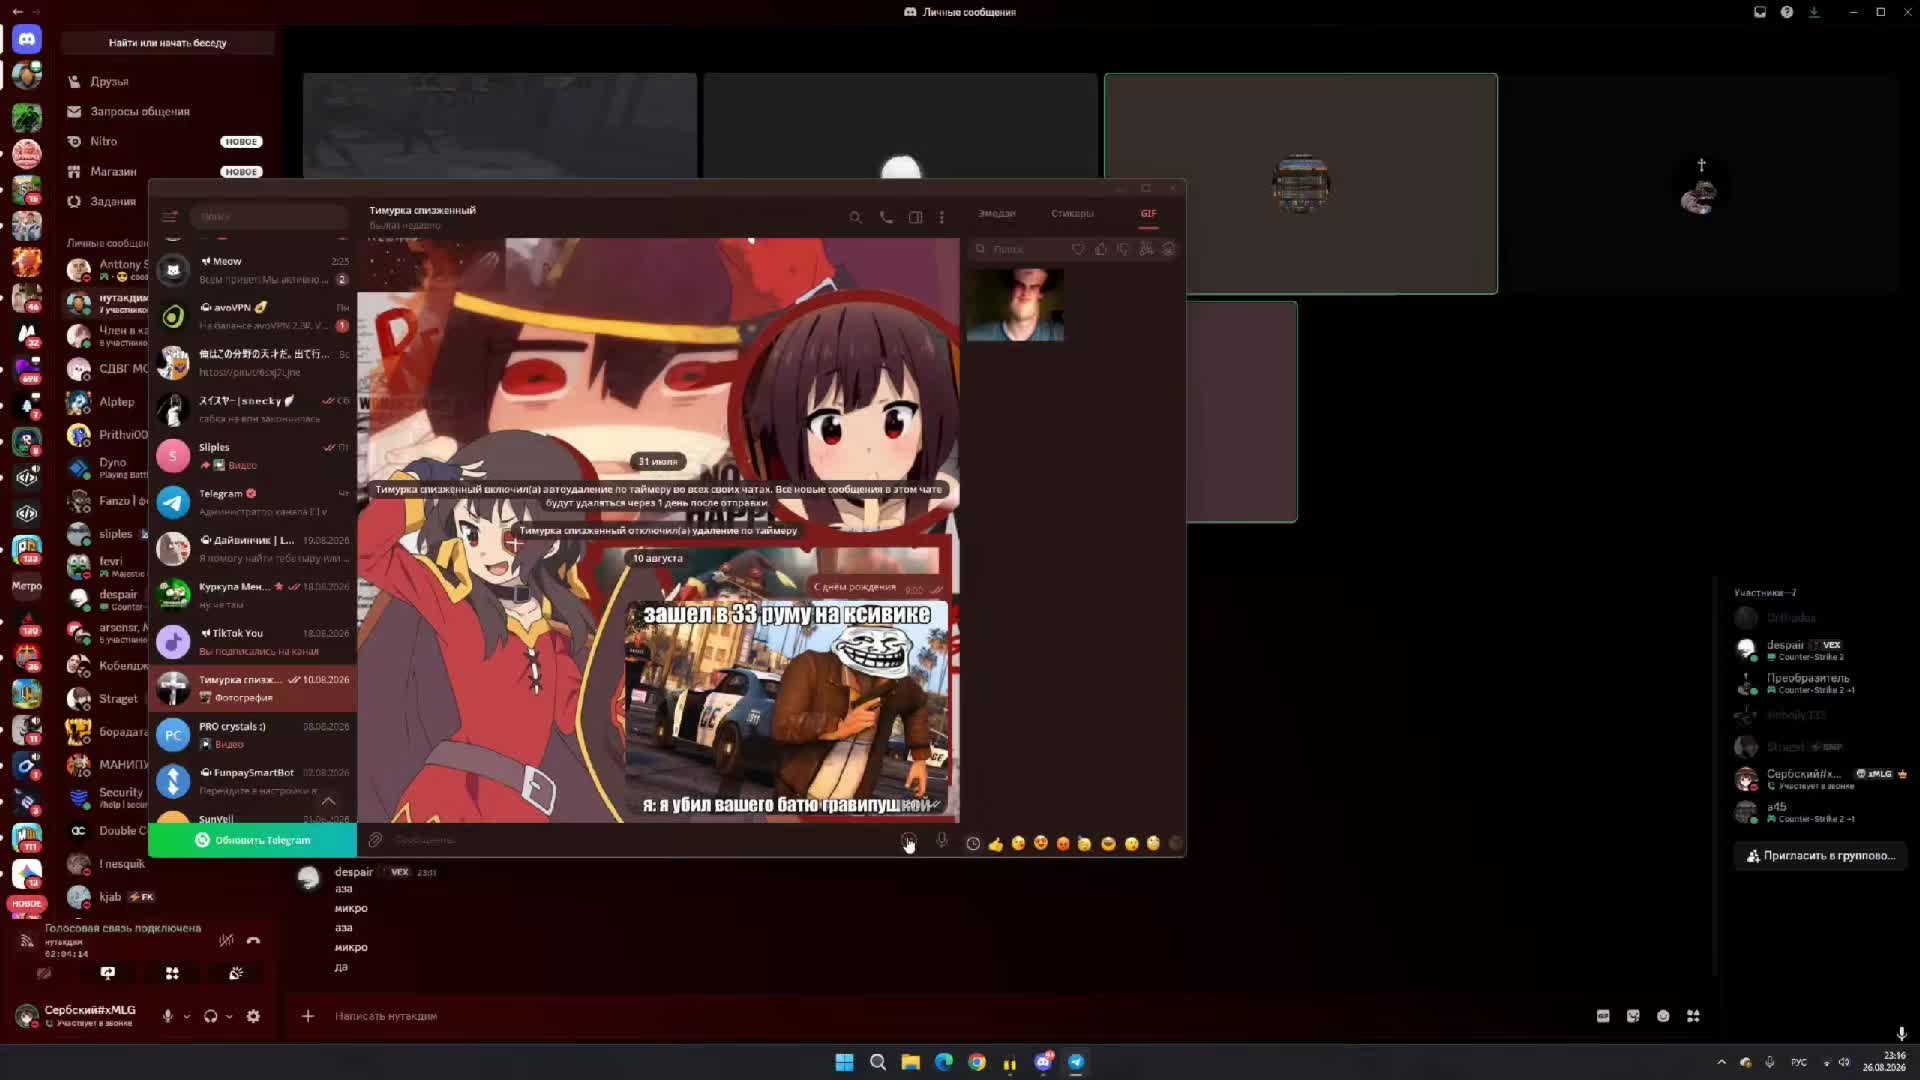Switch to the Стикеры tab in Telegram
This screenshot has height=1080, width=1920.
point(1072,213)
